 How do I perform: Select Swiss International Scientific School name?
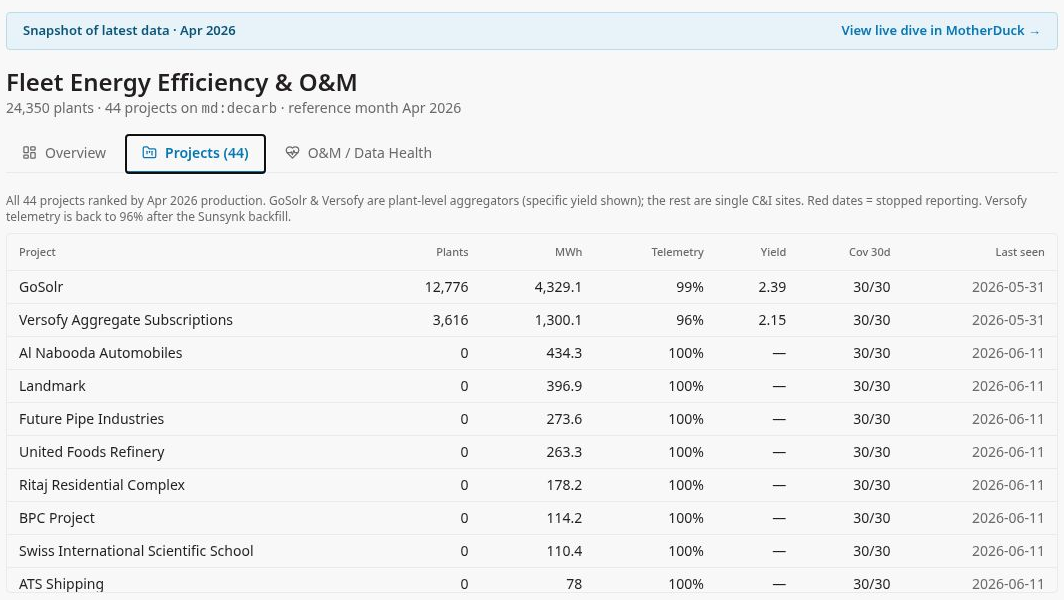pyautogui.click(x=136, y=551)
